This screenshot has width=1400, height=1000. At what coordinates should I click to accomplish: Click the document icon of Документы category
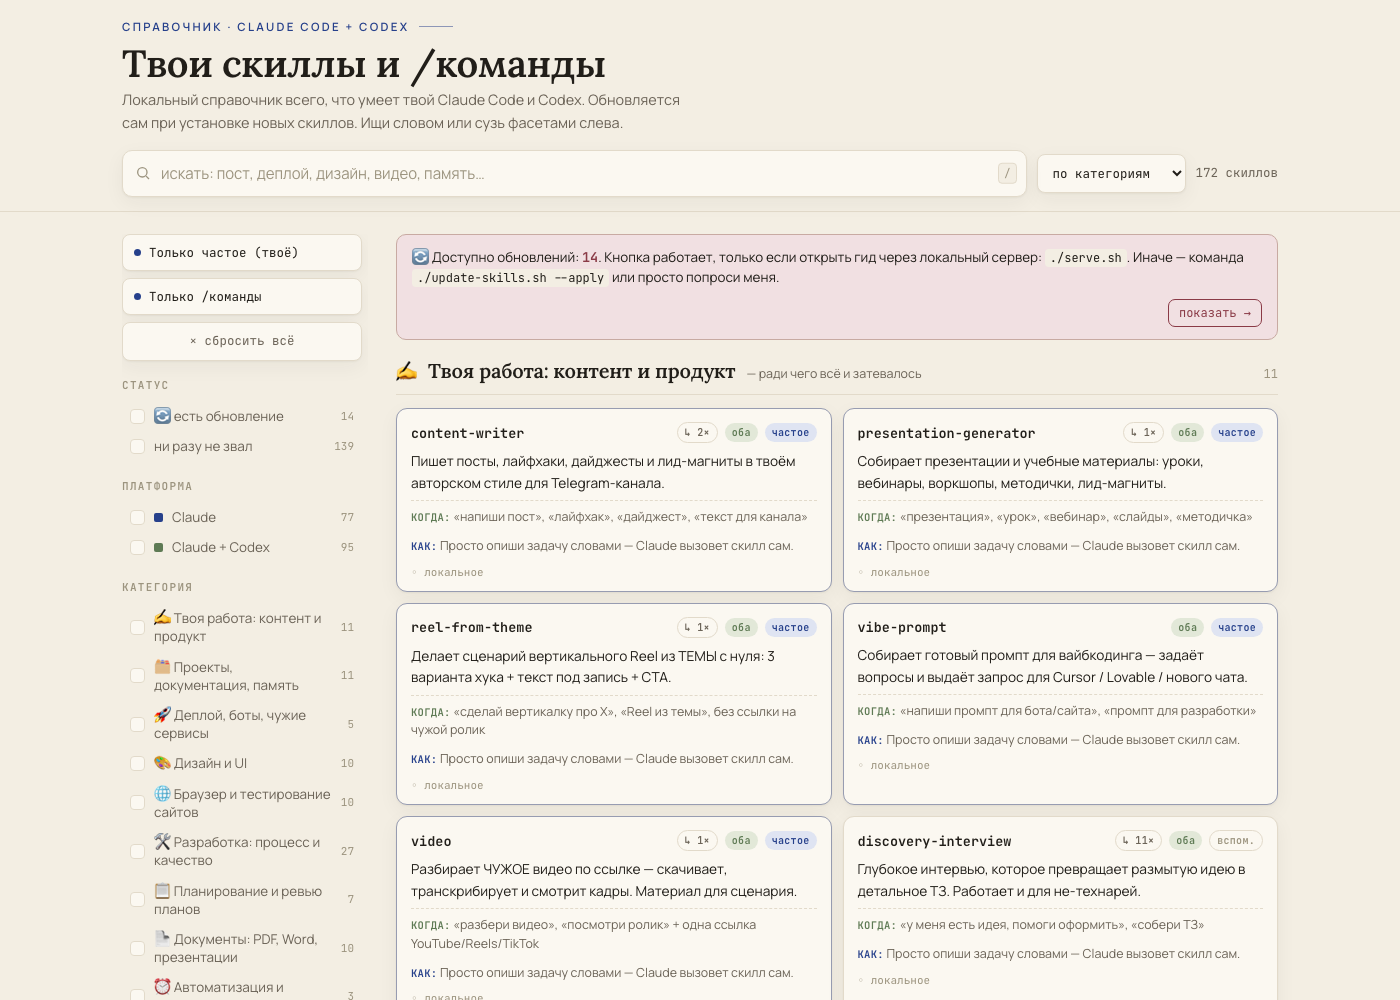pos(162,938)
